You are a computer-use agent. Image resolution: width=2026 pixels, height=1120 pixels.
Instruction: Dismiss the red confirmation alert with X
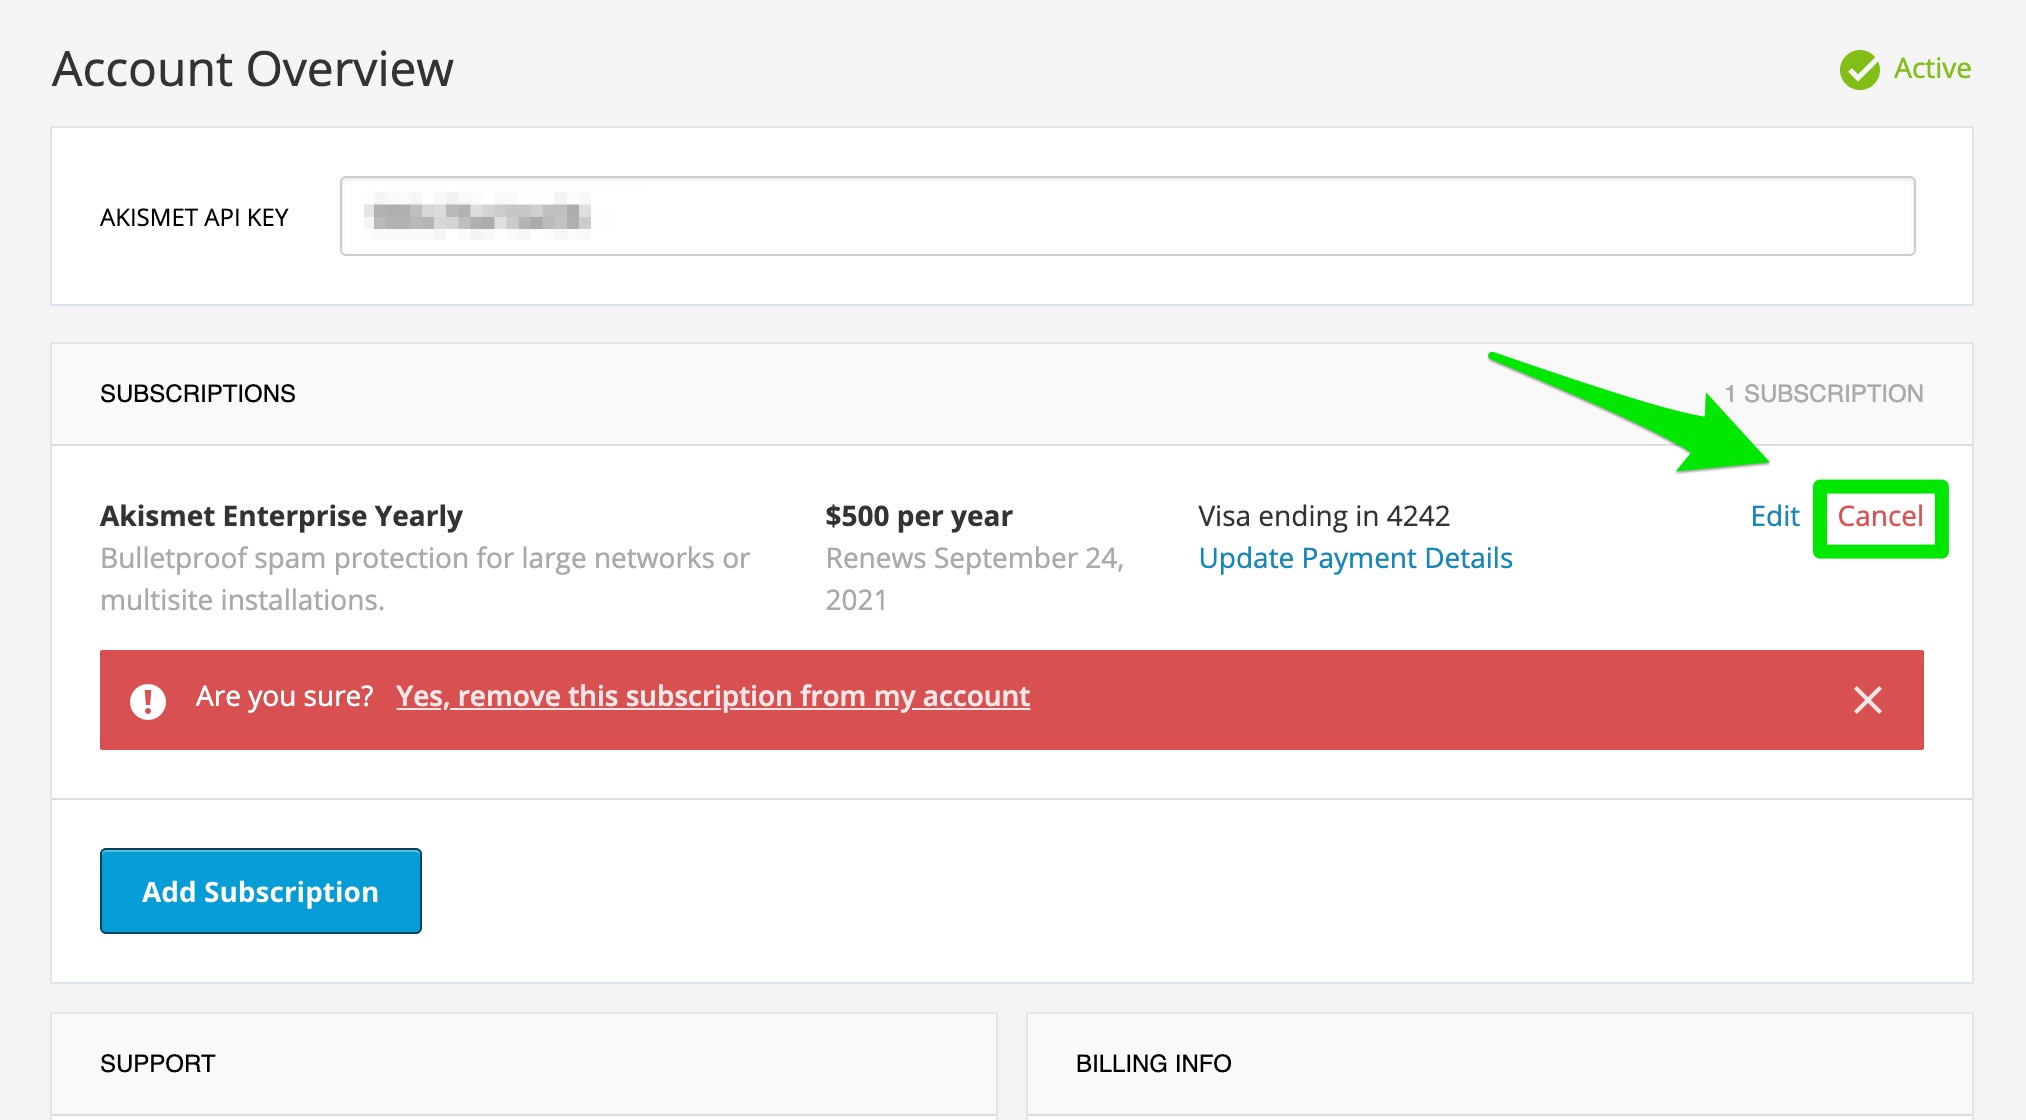[1867, 700]
